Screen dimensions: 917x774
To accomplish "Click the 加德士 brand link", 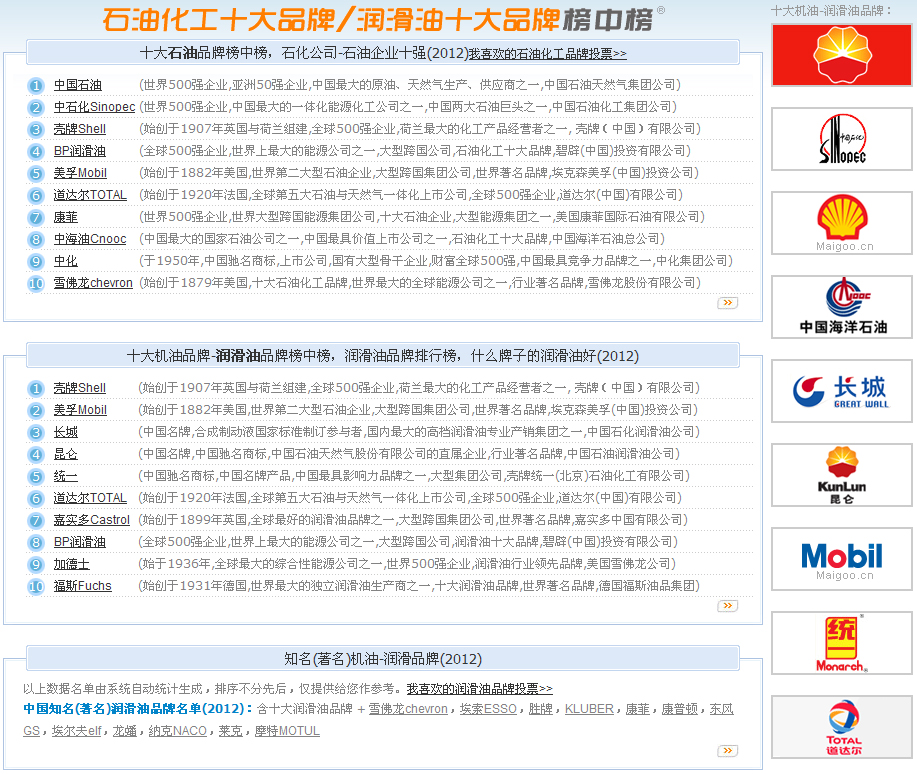I will 71,564.
